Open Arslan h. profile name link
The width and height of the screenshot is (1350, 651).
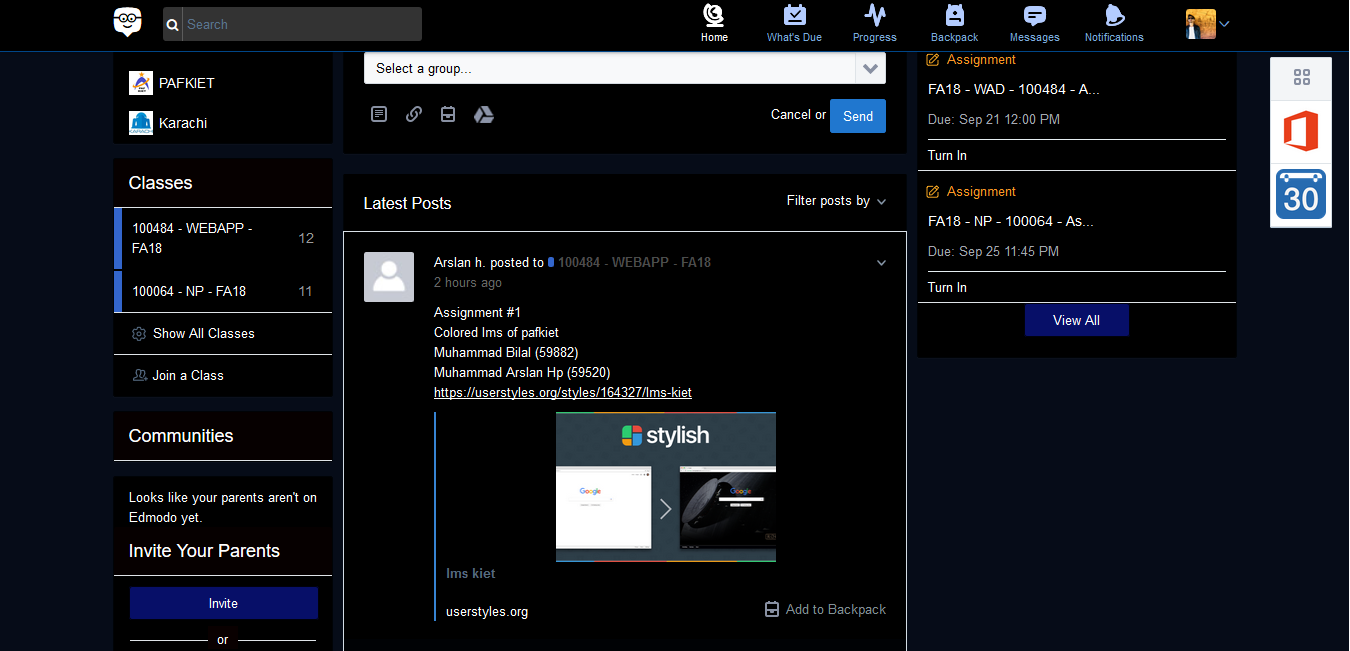tap(459, 262)
